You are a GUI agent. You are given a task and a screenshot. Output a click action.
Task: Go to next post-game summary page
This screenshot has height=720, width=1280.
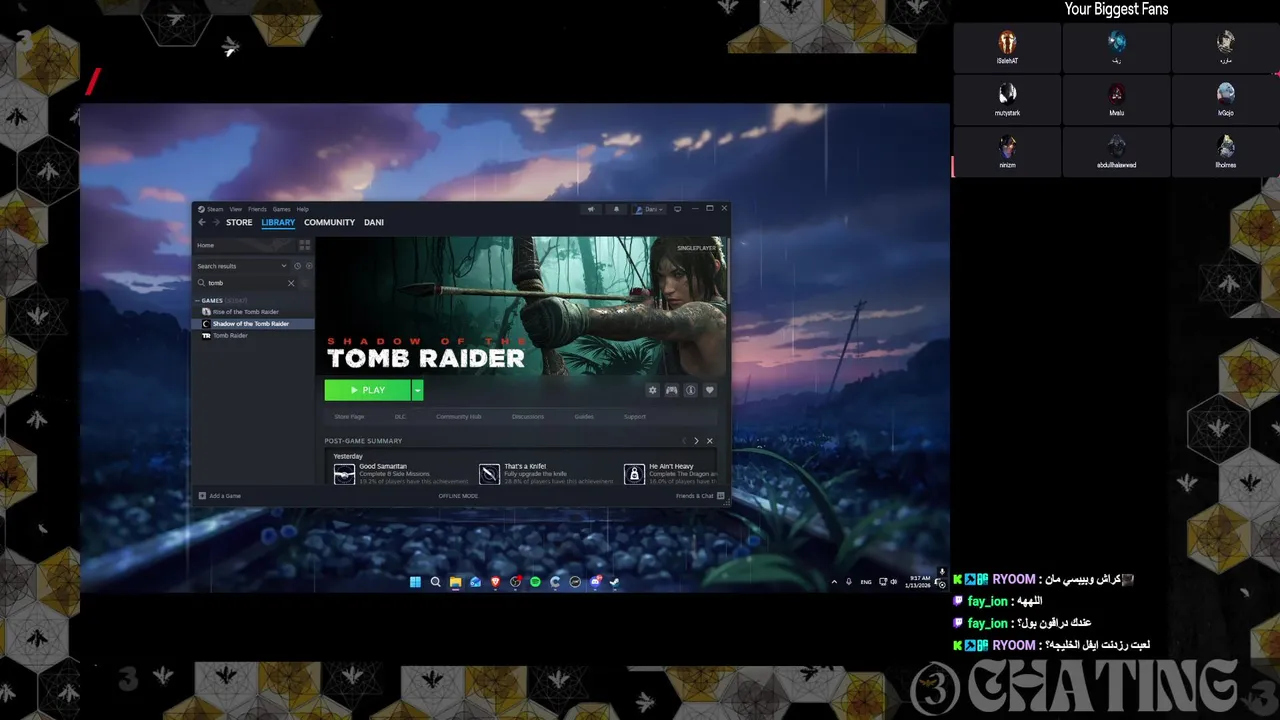[x=697, y=441]
